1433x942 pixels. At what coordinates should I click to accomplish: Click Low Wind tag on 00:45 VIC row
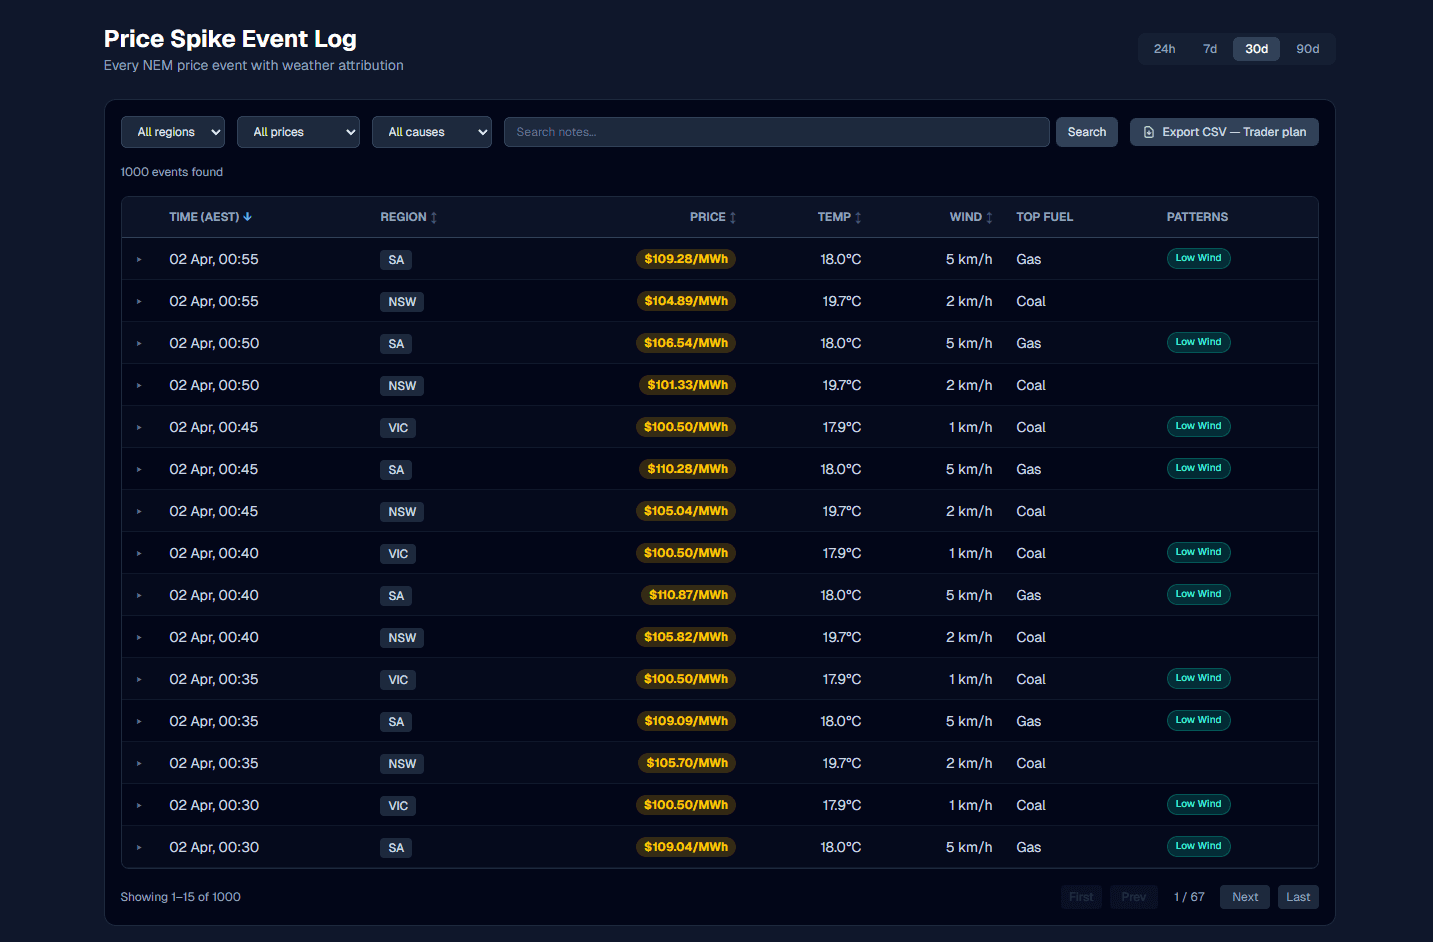(1198, 426)
